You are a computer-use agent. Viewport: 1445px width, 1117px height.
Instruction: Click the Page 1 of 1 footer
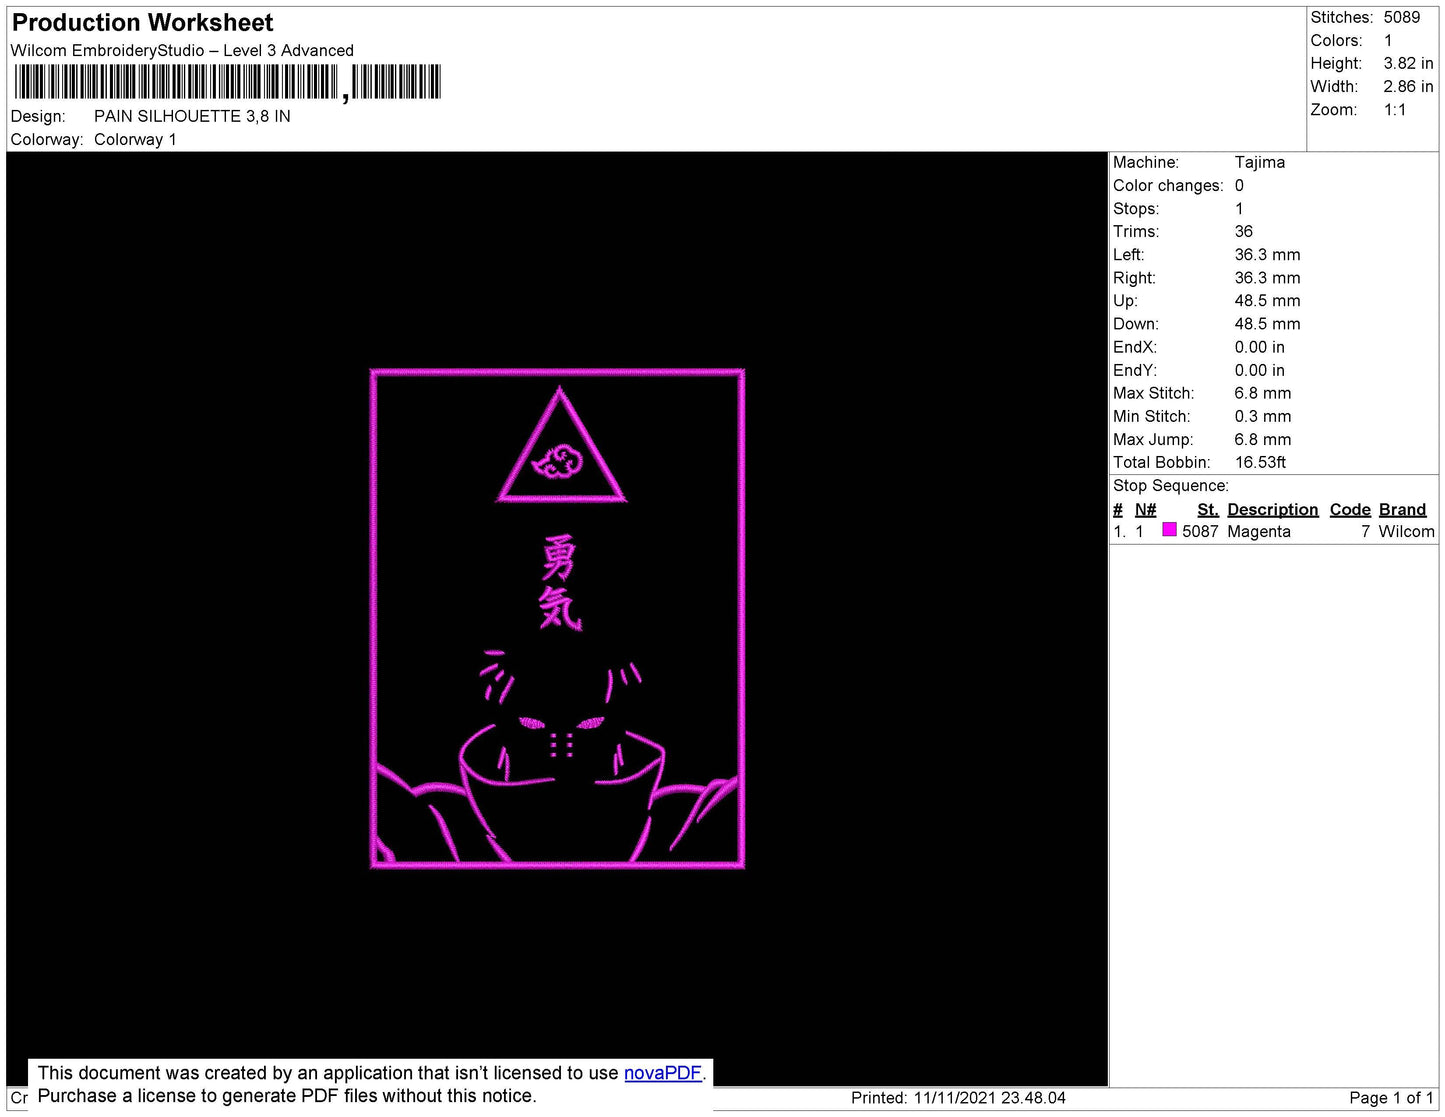coord(1391,1098)
